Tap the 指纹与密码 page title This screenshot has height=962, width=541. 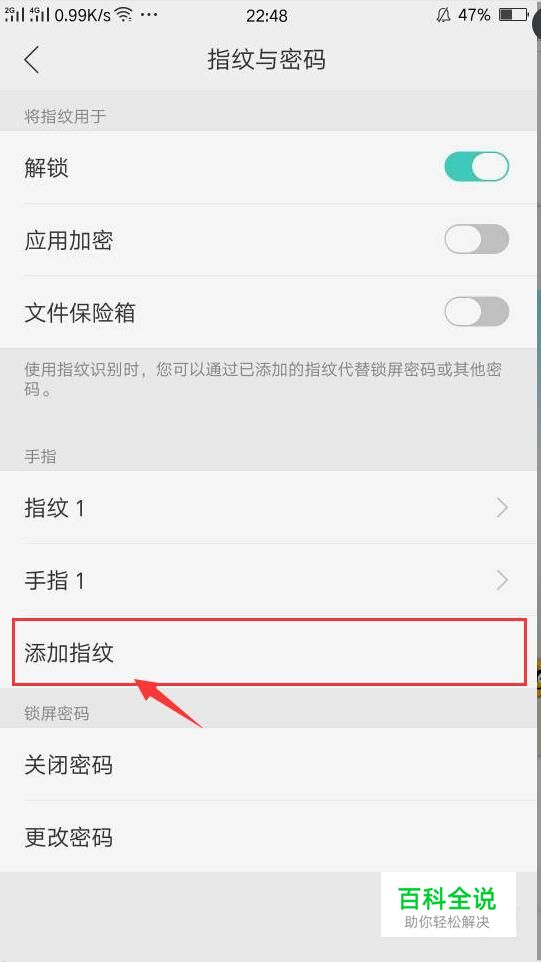click(266, 60)
